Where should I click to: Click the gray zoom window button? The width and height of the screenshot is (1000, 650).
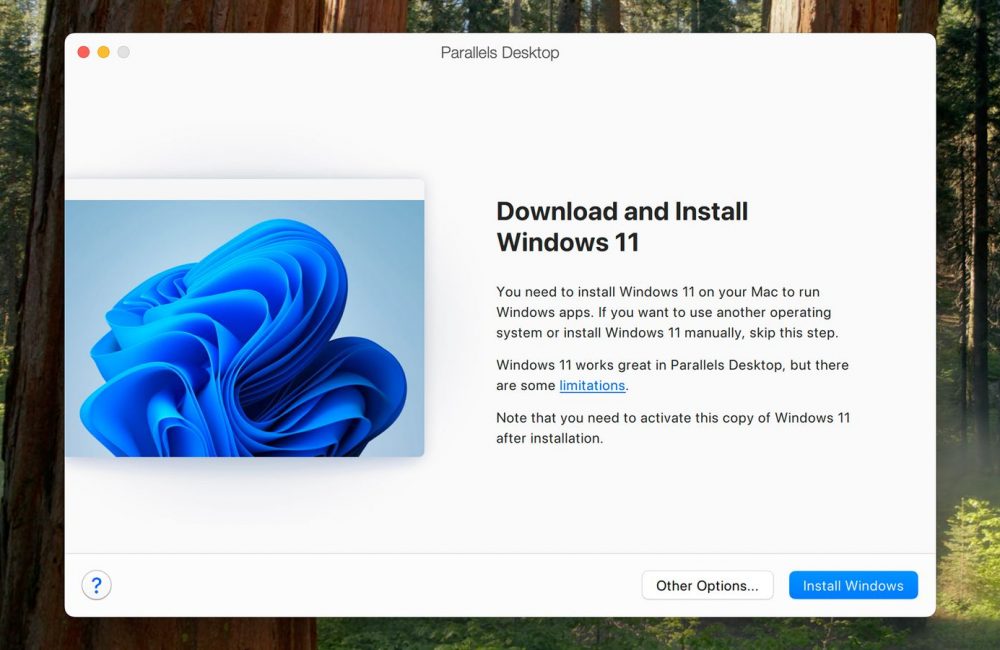124,52
